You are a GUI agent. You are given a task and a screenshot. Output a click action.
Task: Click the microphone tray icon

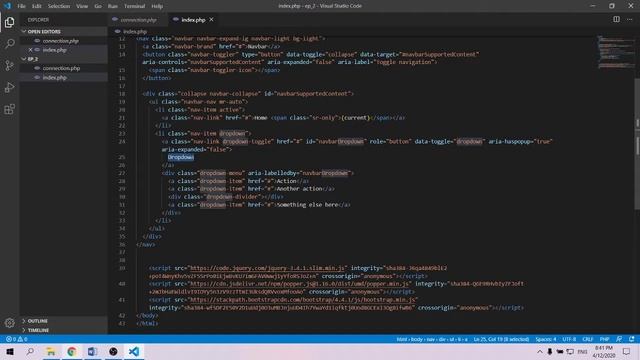click(550, 351)
